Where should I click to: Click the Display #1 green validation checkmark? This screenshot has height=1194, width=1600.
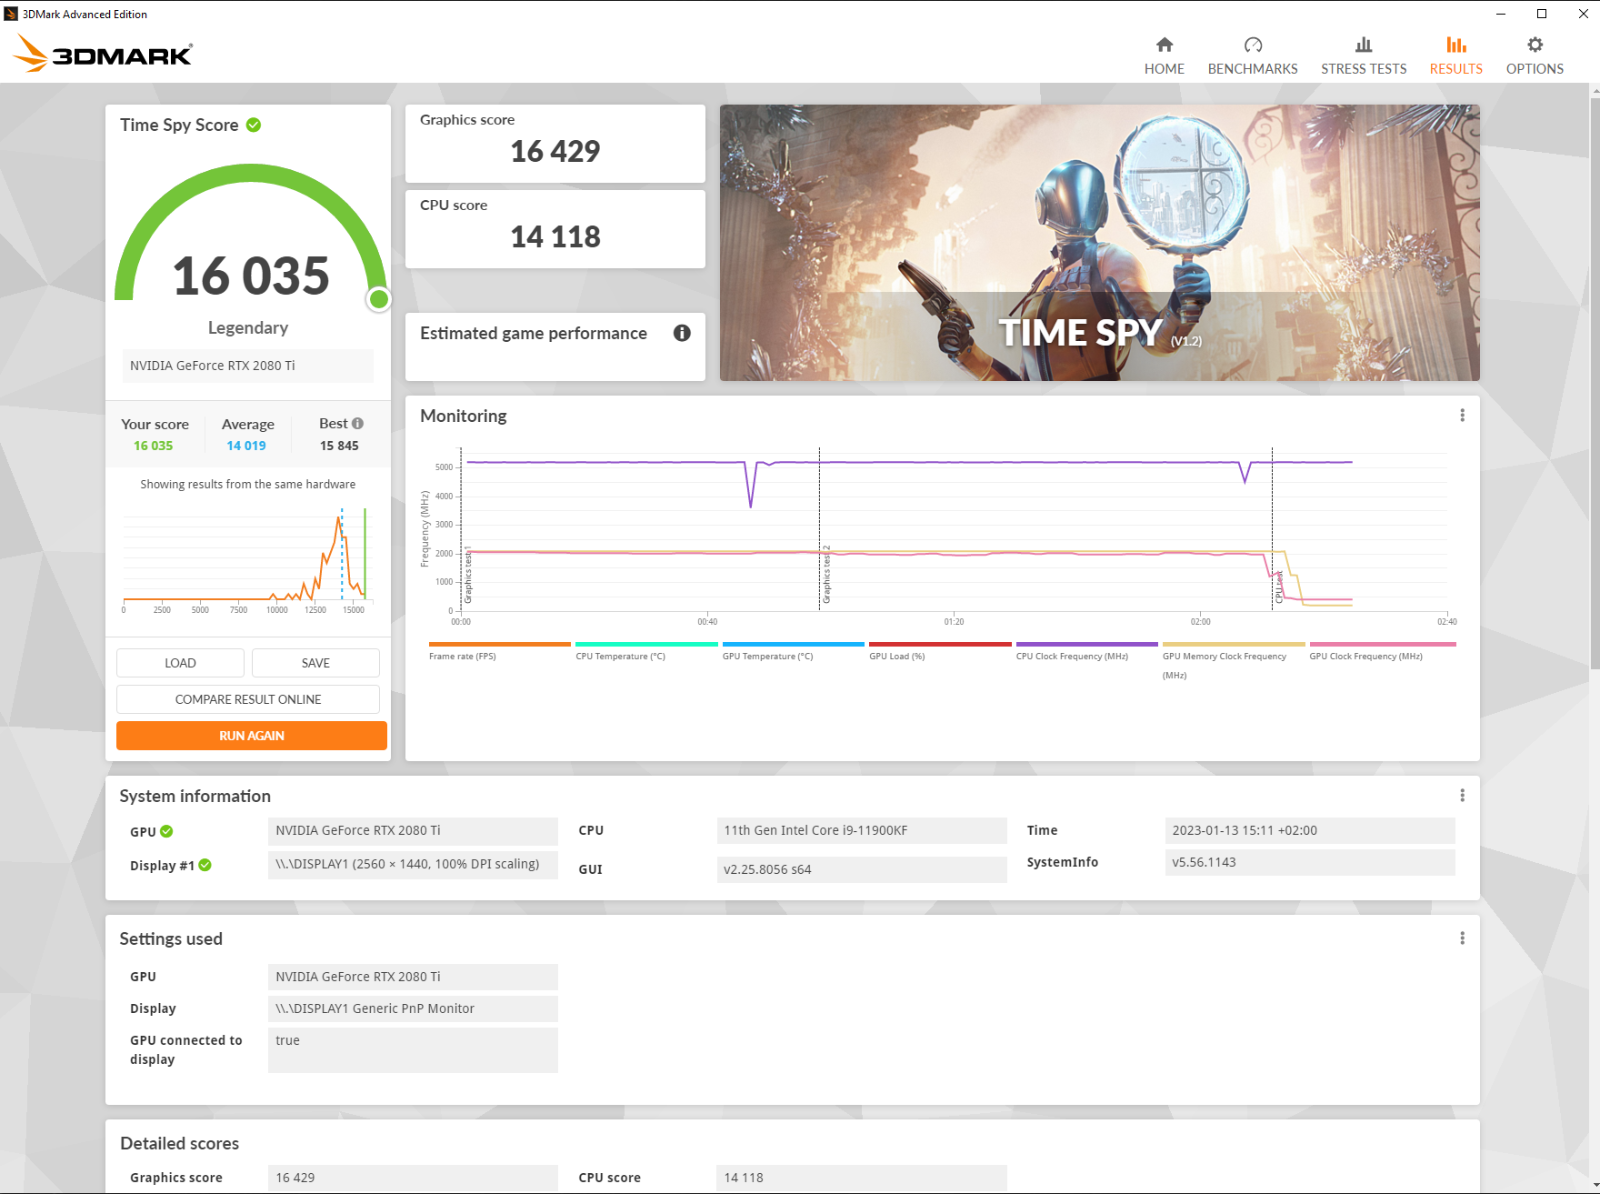(x=205, y=865)
